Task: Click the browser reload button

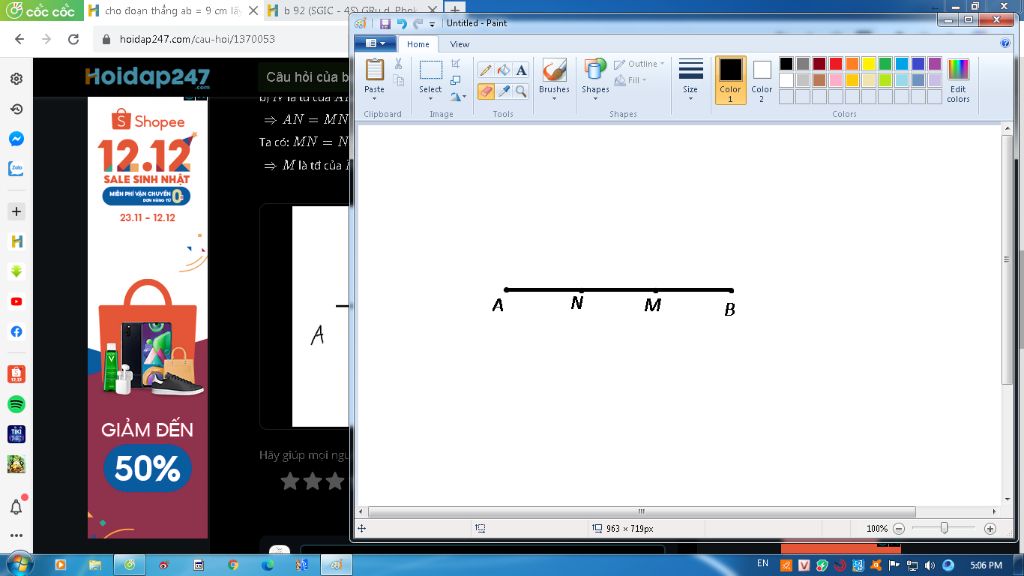Action: 73,39
